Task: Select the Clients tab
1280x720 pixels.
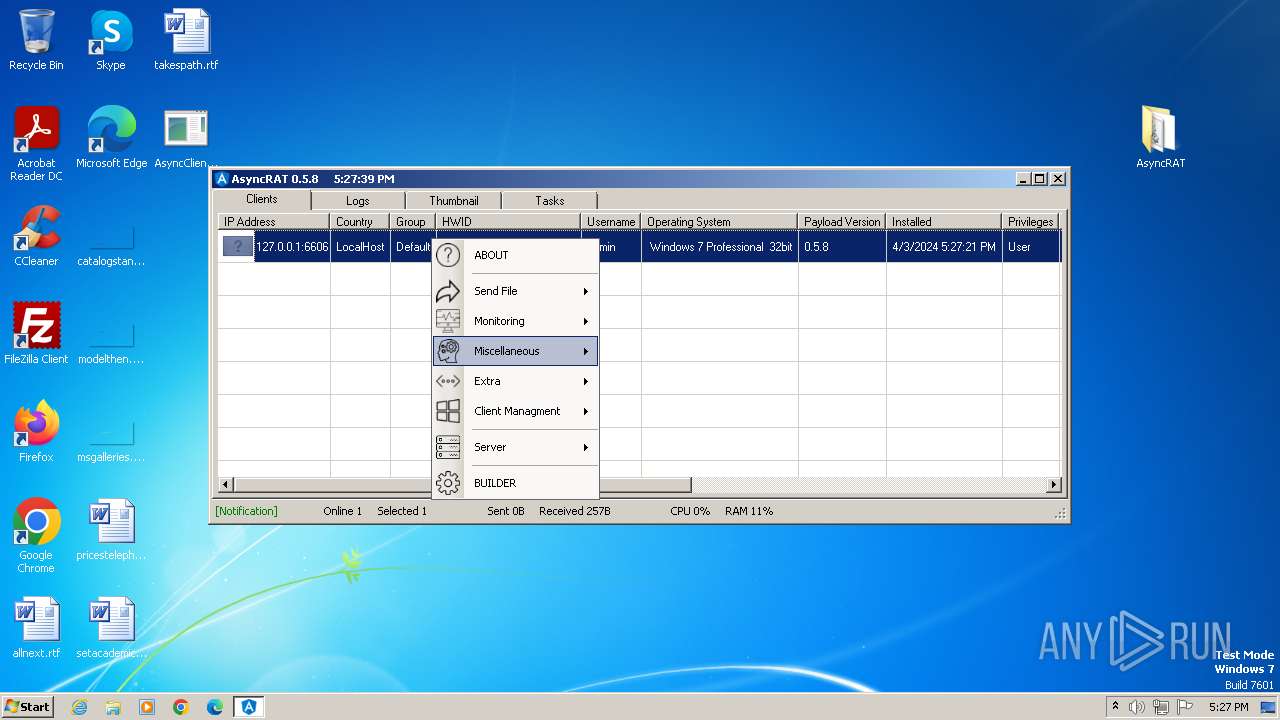Action: click(262, 199)
